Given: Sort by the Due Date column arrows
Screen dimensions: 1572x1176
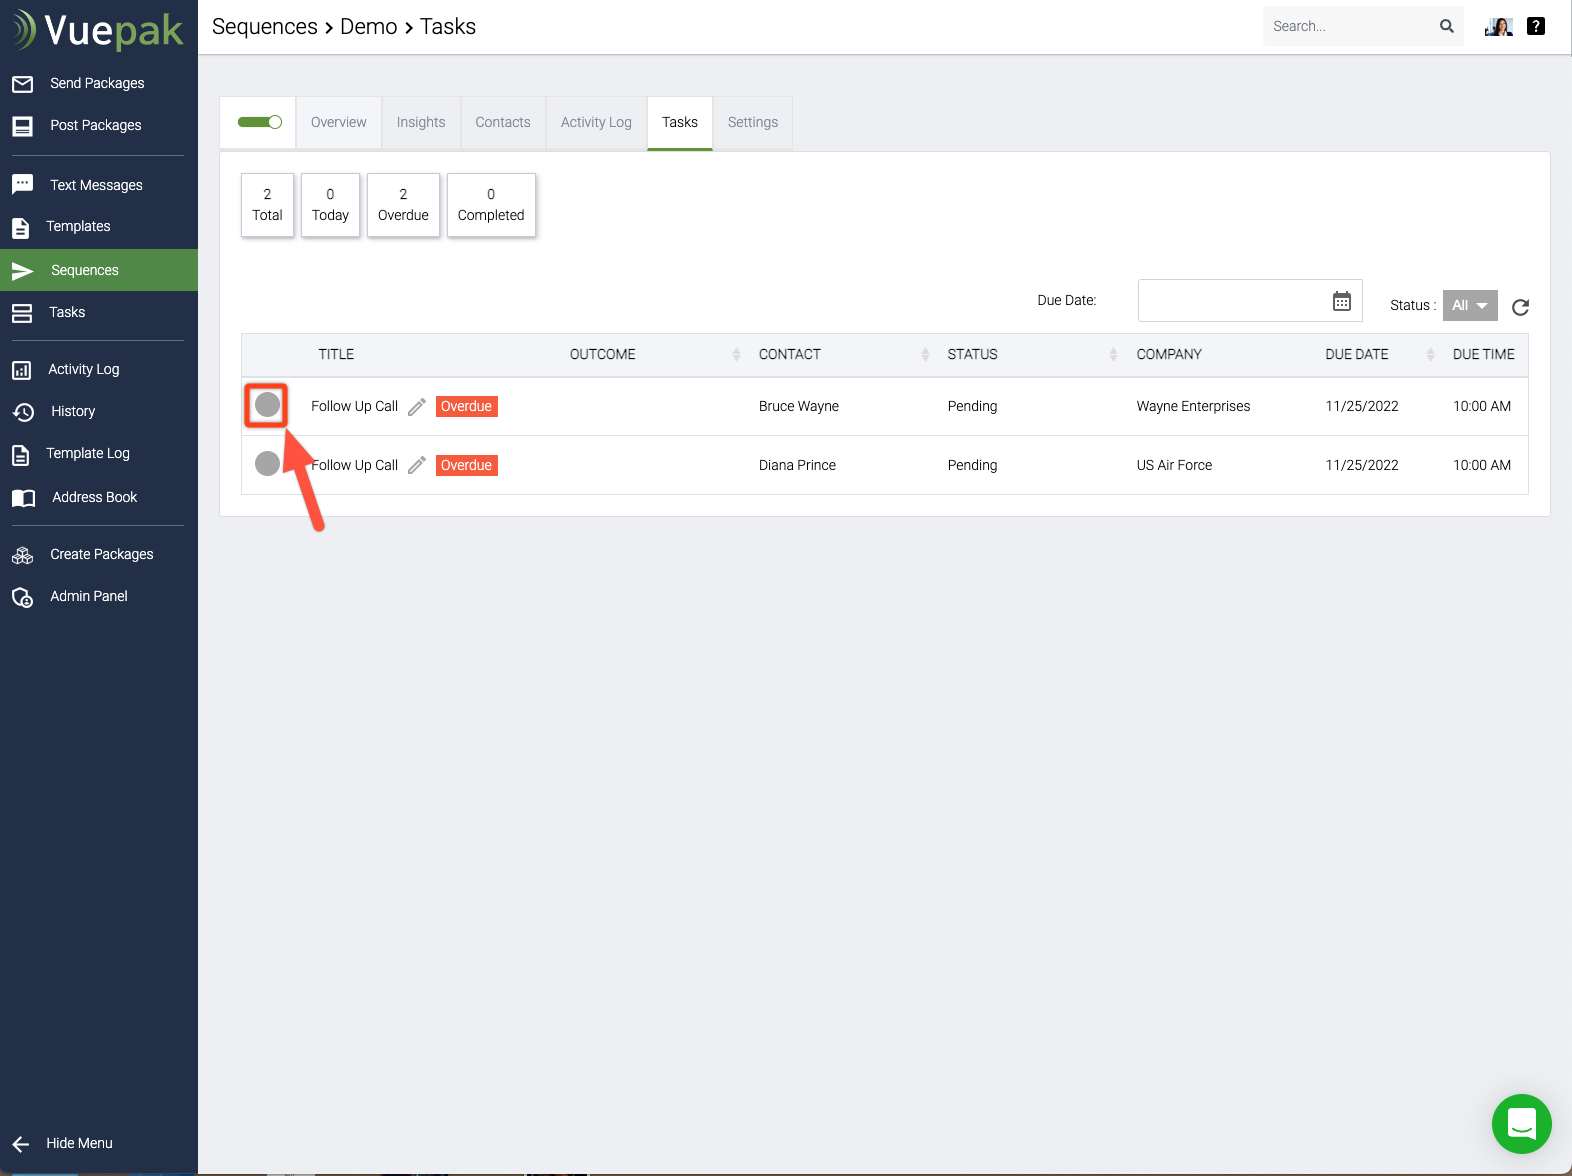Looking at the screenshot, I should click(x=1430, y=354).
